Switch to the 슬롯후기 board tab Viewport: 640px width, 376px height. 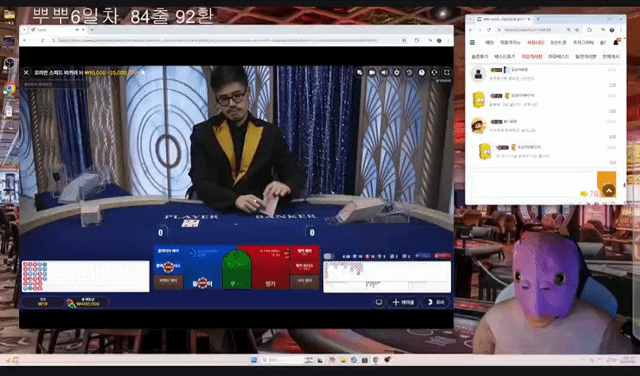coord(480,56)
